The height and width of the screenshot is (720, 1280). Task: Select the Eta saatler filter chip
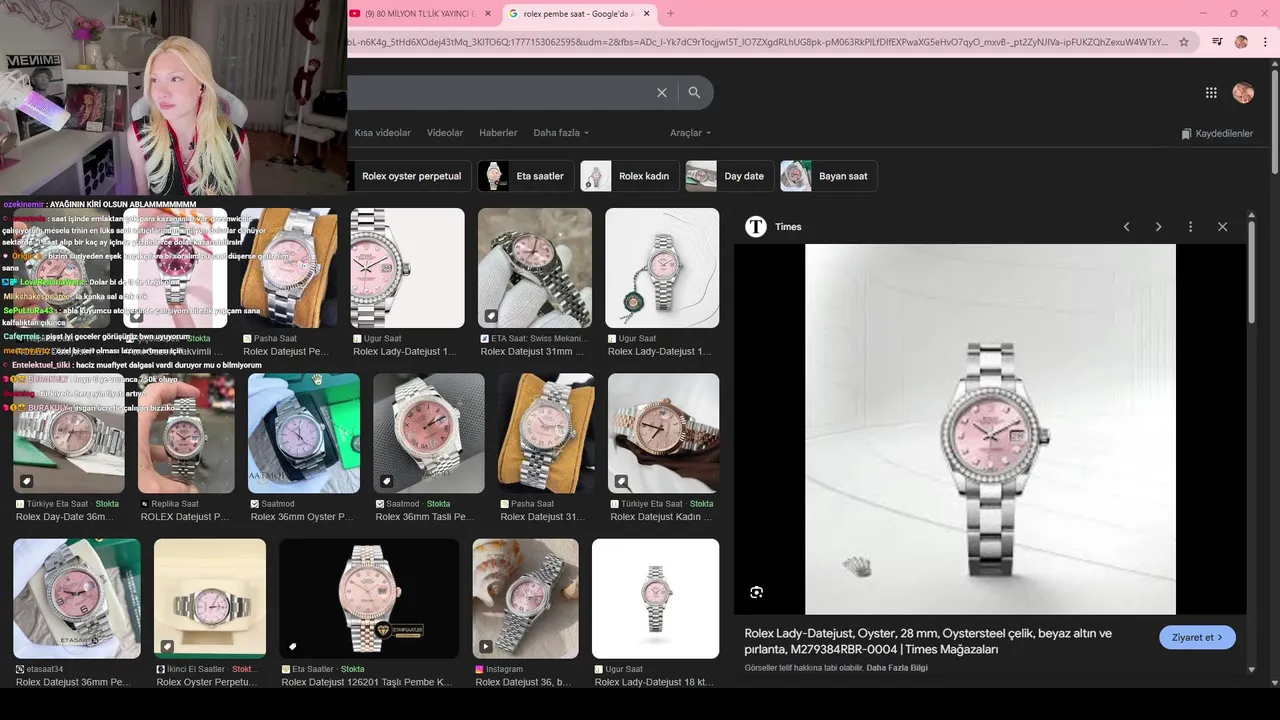[x=526, y=176]
